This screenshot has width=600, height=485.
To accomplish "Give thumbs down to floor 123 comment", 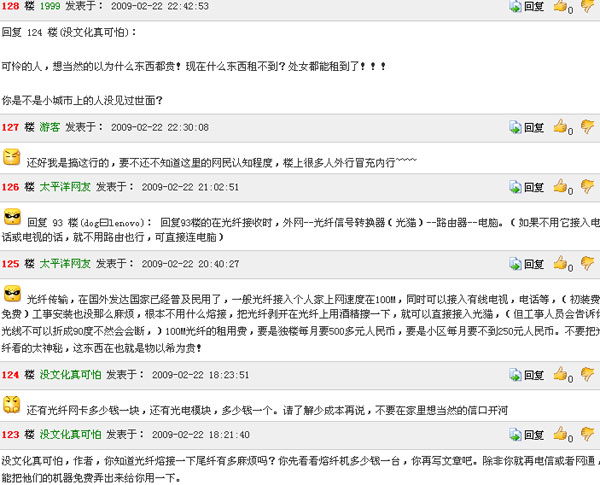I will 588,434.
